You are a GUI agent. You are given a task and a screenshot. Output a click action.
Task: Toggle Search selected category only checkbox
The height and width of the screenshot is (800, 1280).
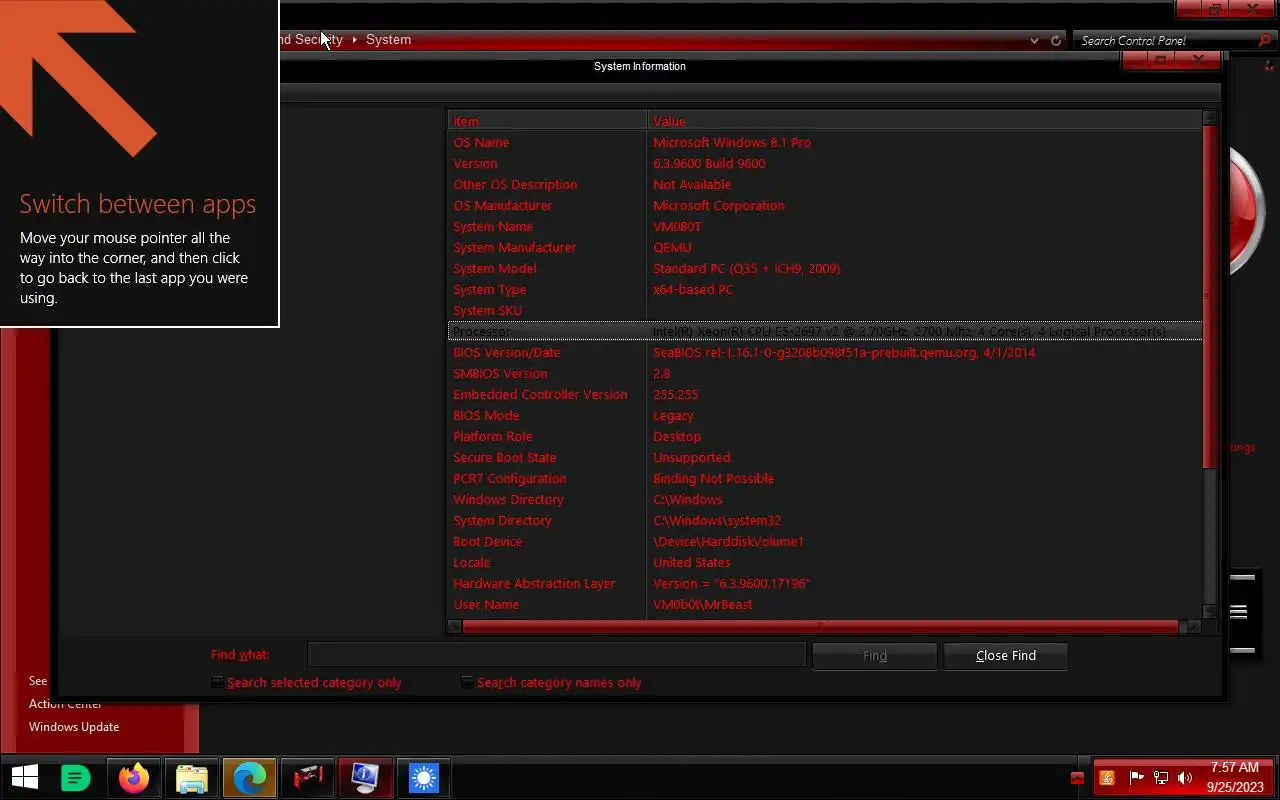pos(217,682)
